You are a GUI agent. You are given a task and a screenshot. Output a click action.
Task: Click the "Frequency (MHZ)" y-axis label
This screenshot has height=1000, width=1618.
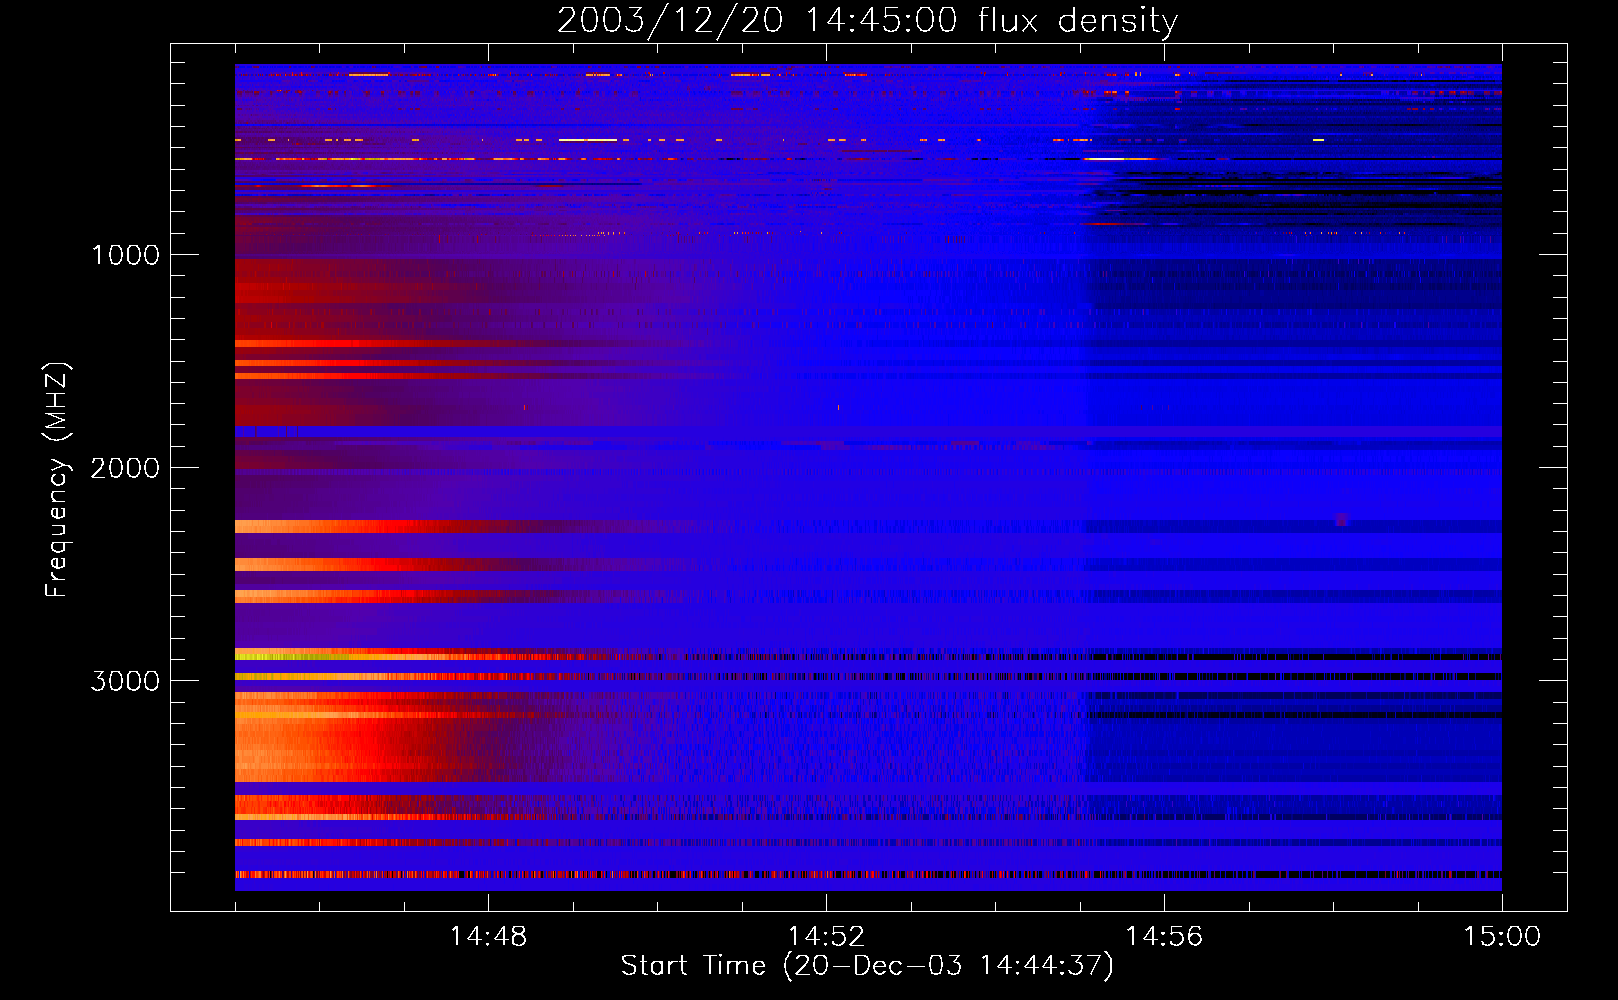coord(57,480)
